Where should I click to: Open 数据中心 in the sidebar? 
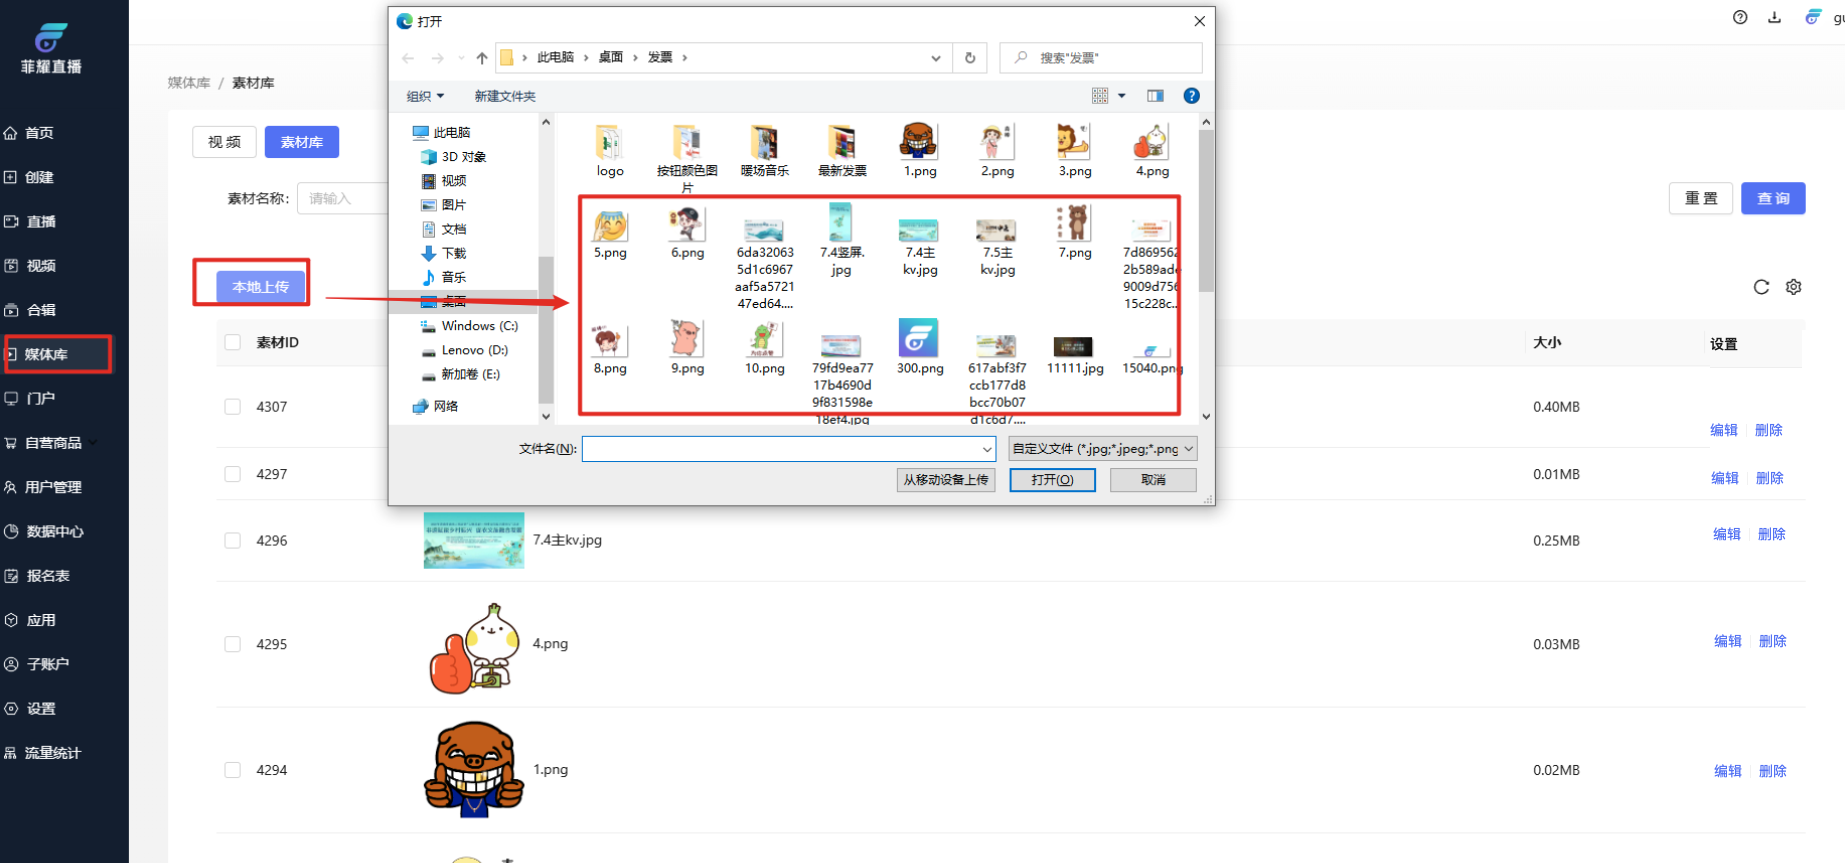coord(55,531)
